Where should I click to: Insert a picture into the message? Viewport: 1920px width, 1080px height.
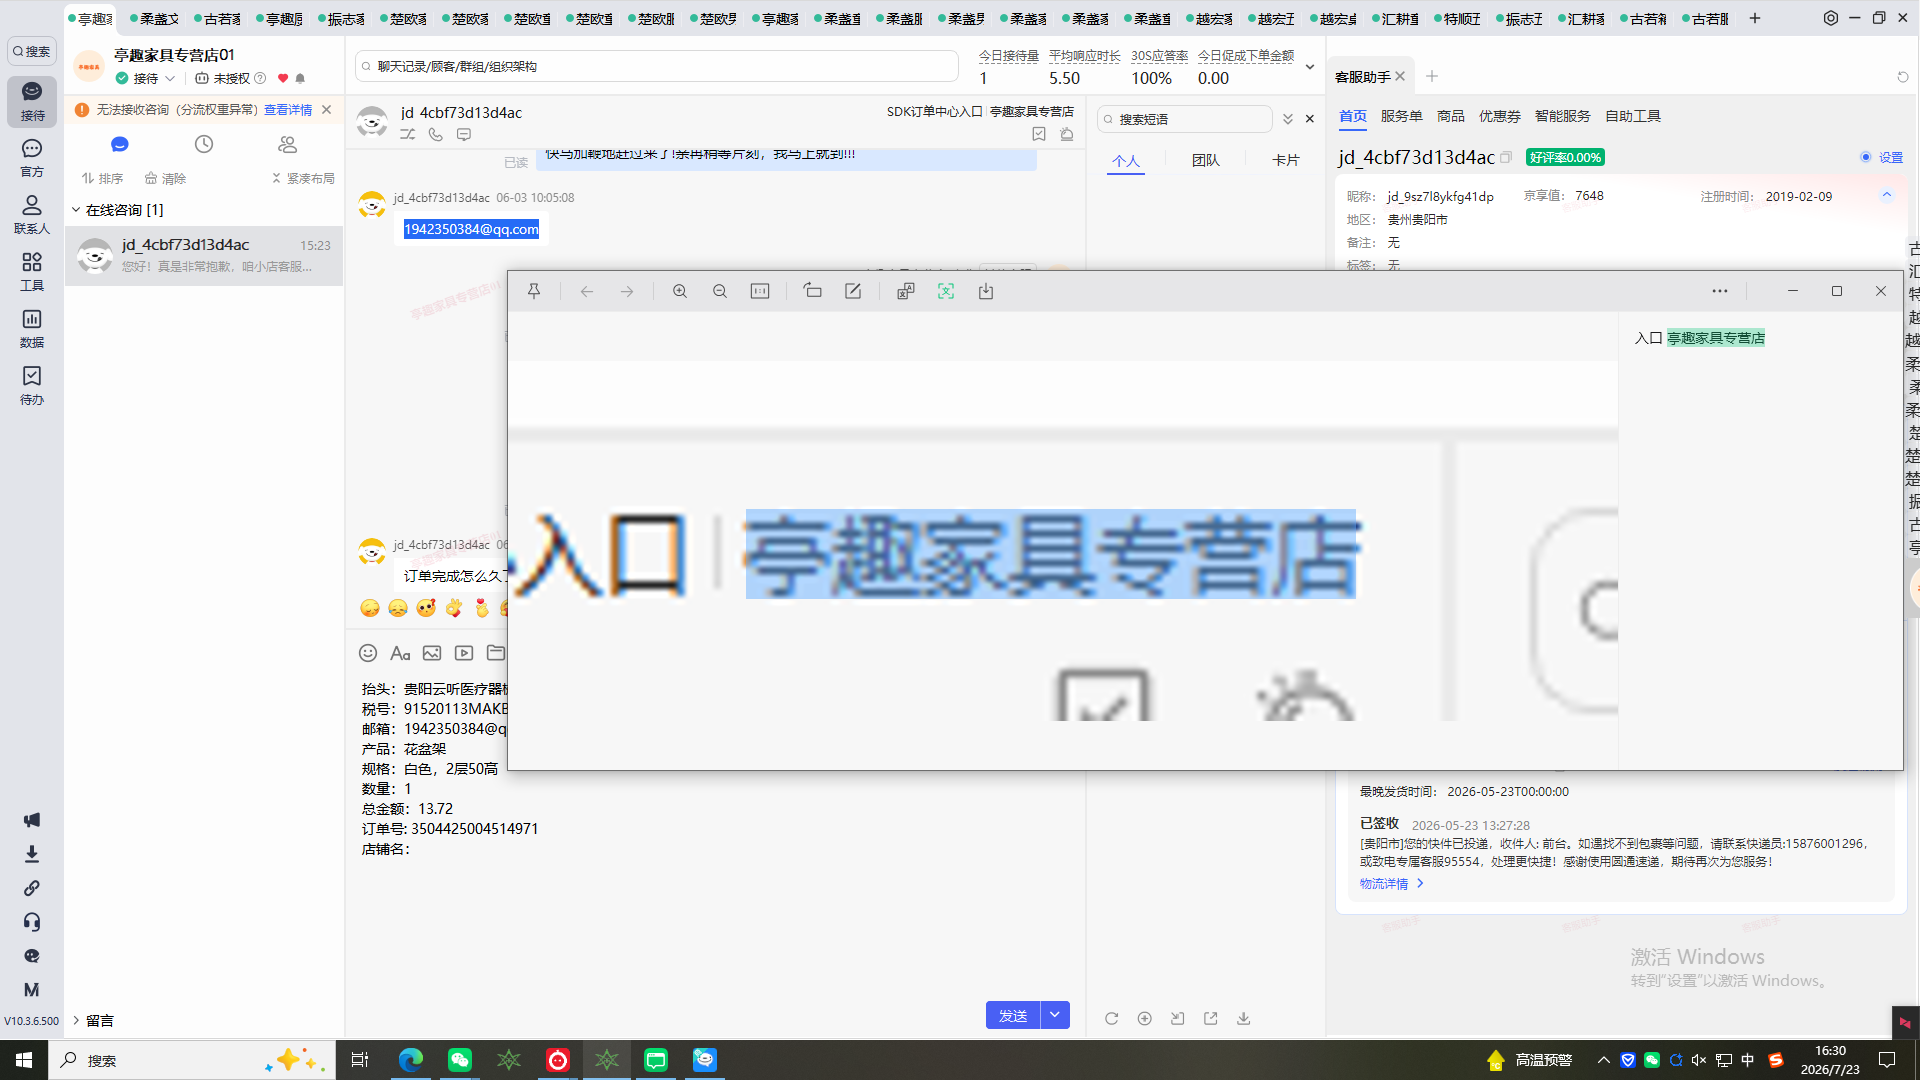432,653
